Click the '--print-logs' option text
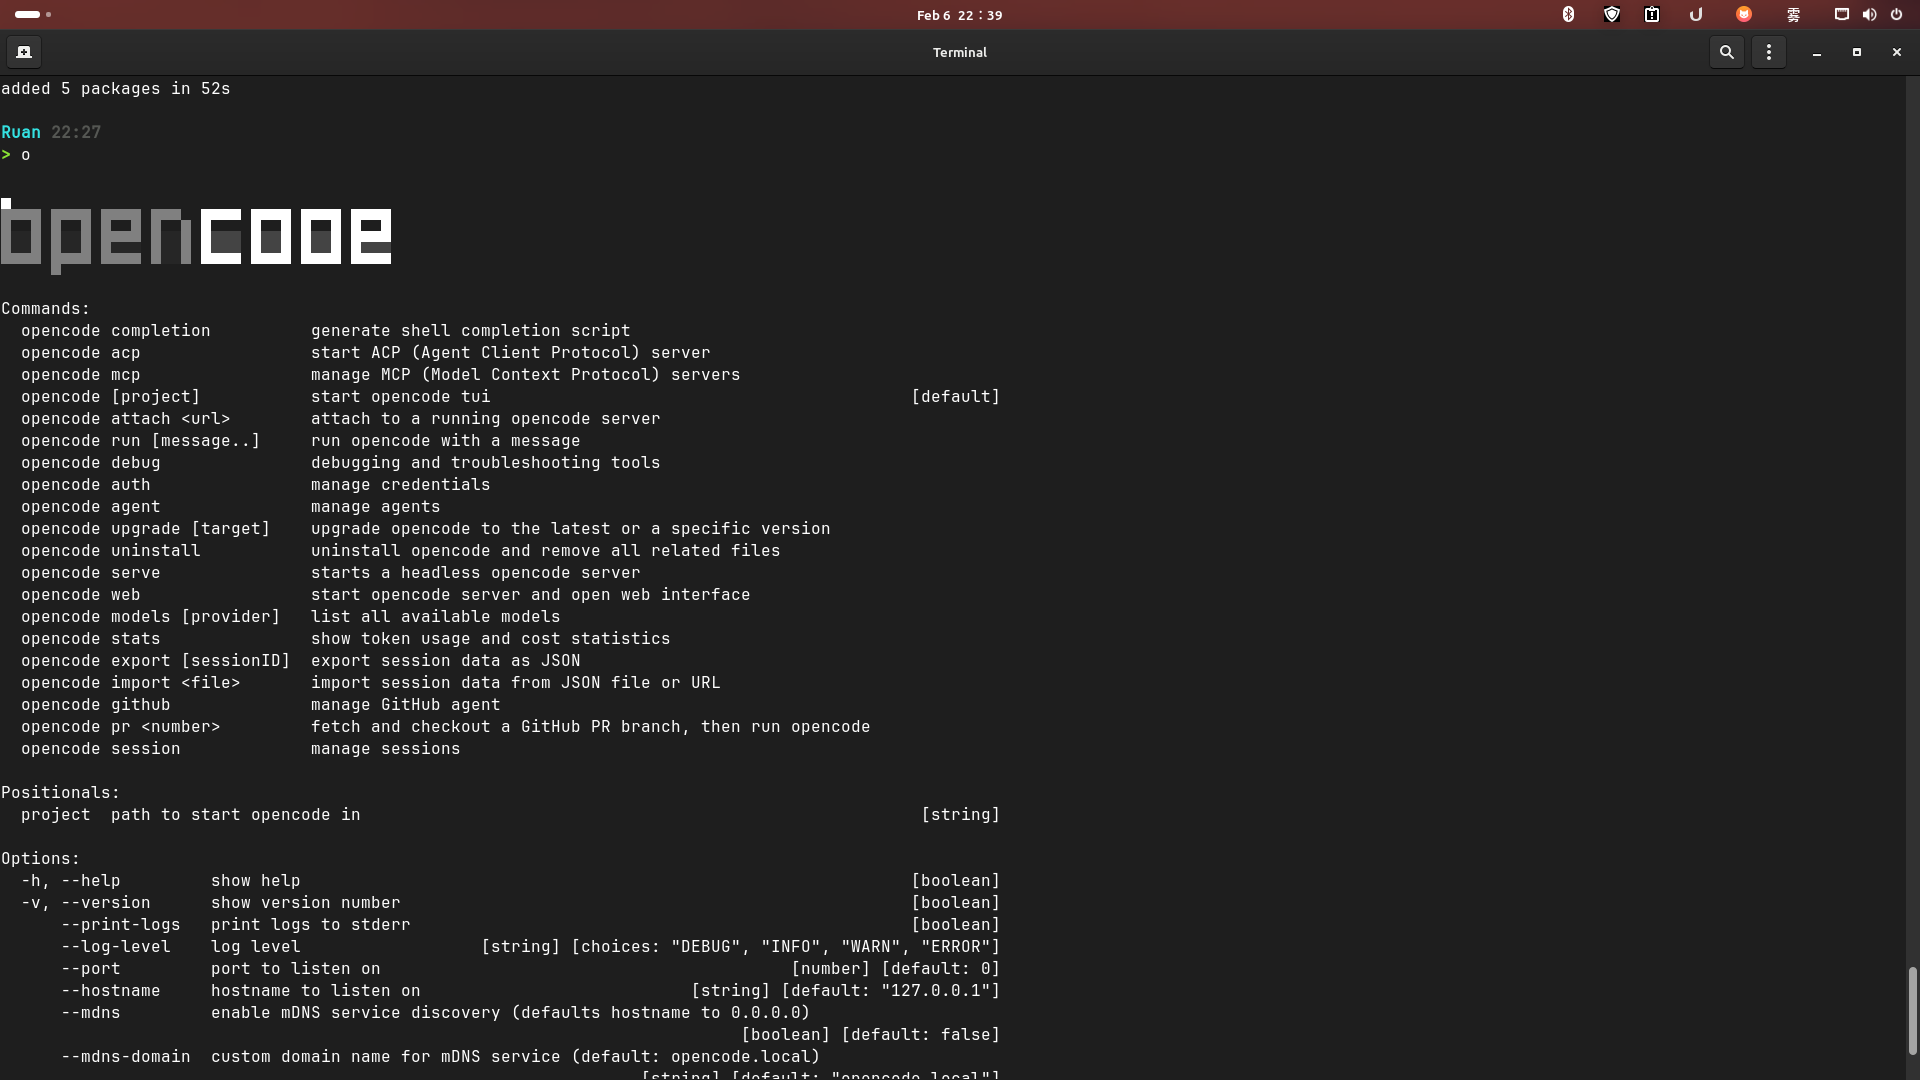 121,925
